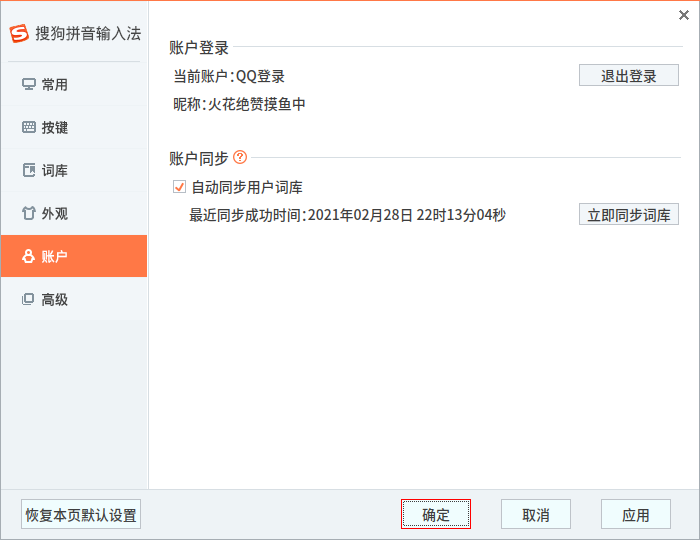The height and width of the screenshot is (540, 700).
Task: Confirm with the 确定 button
Action: click(436, 515)
